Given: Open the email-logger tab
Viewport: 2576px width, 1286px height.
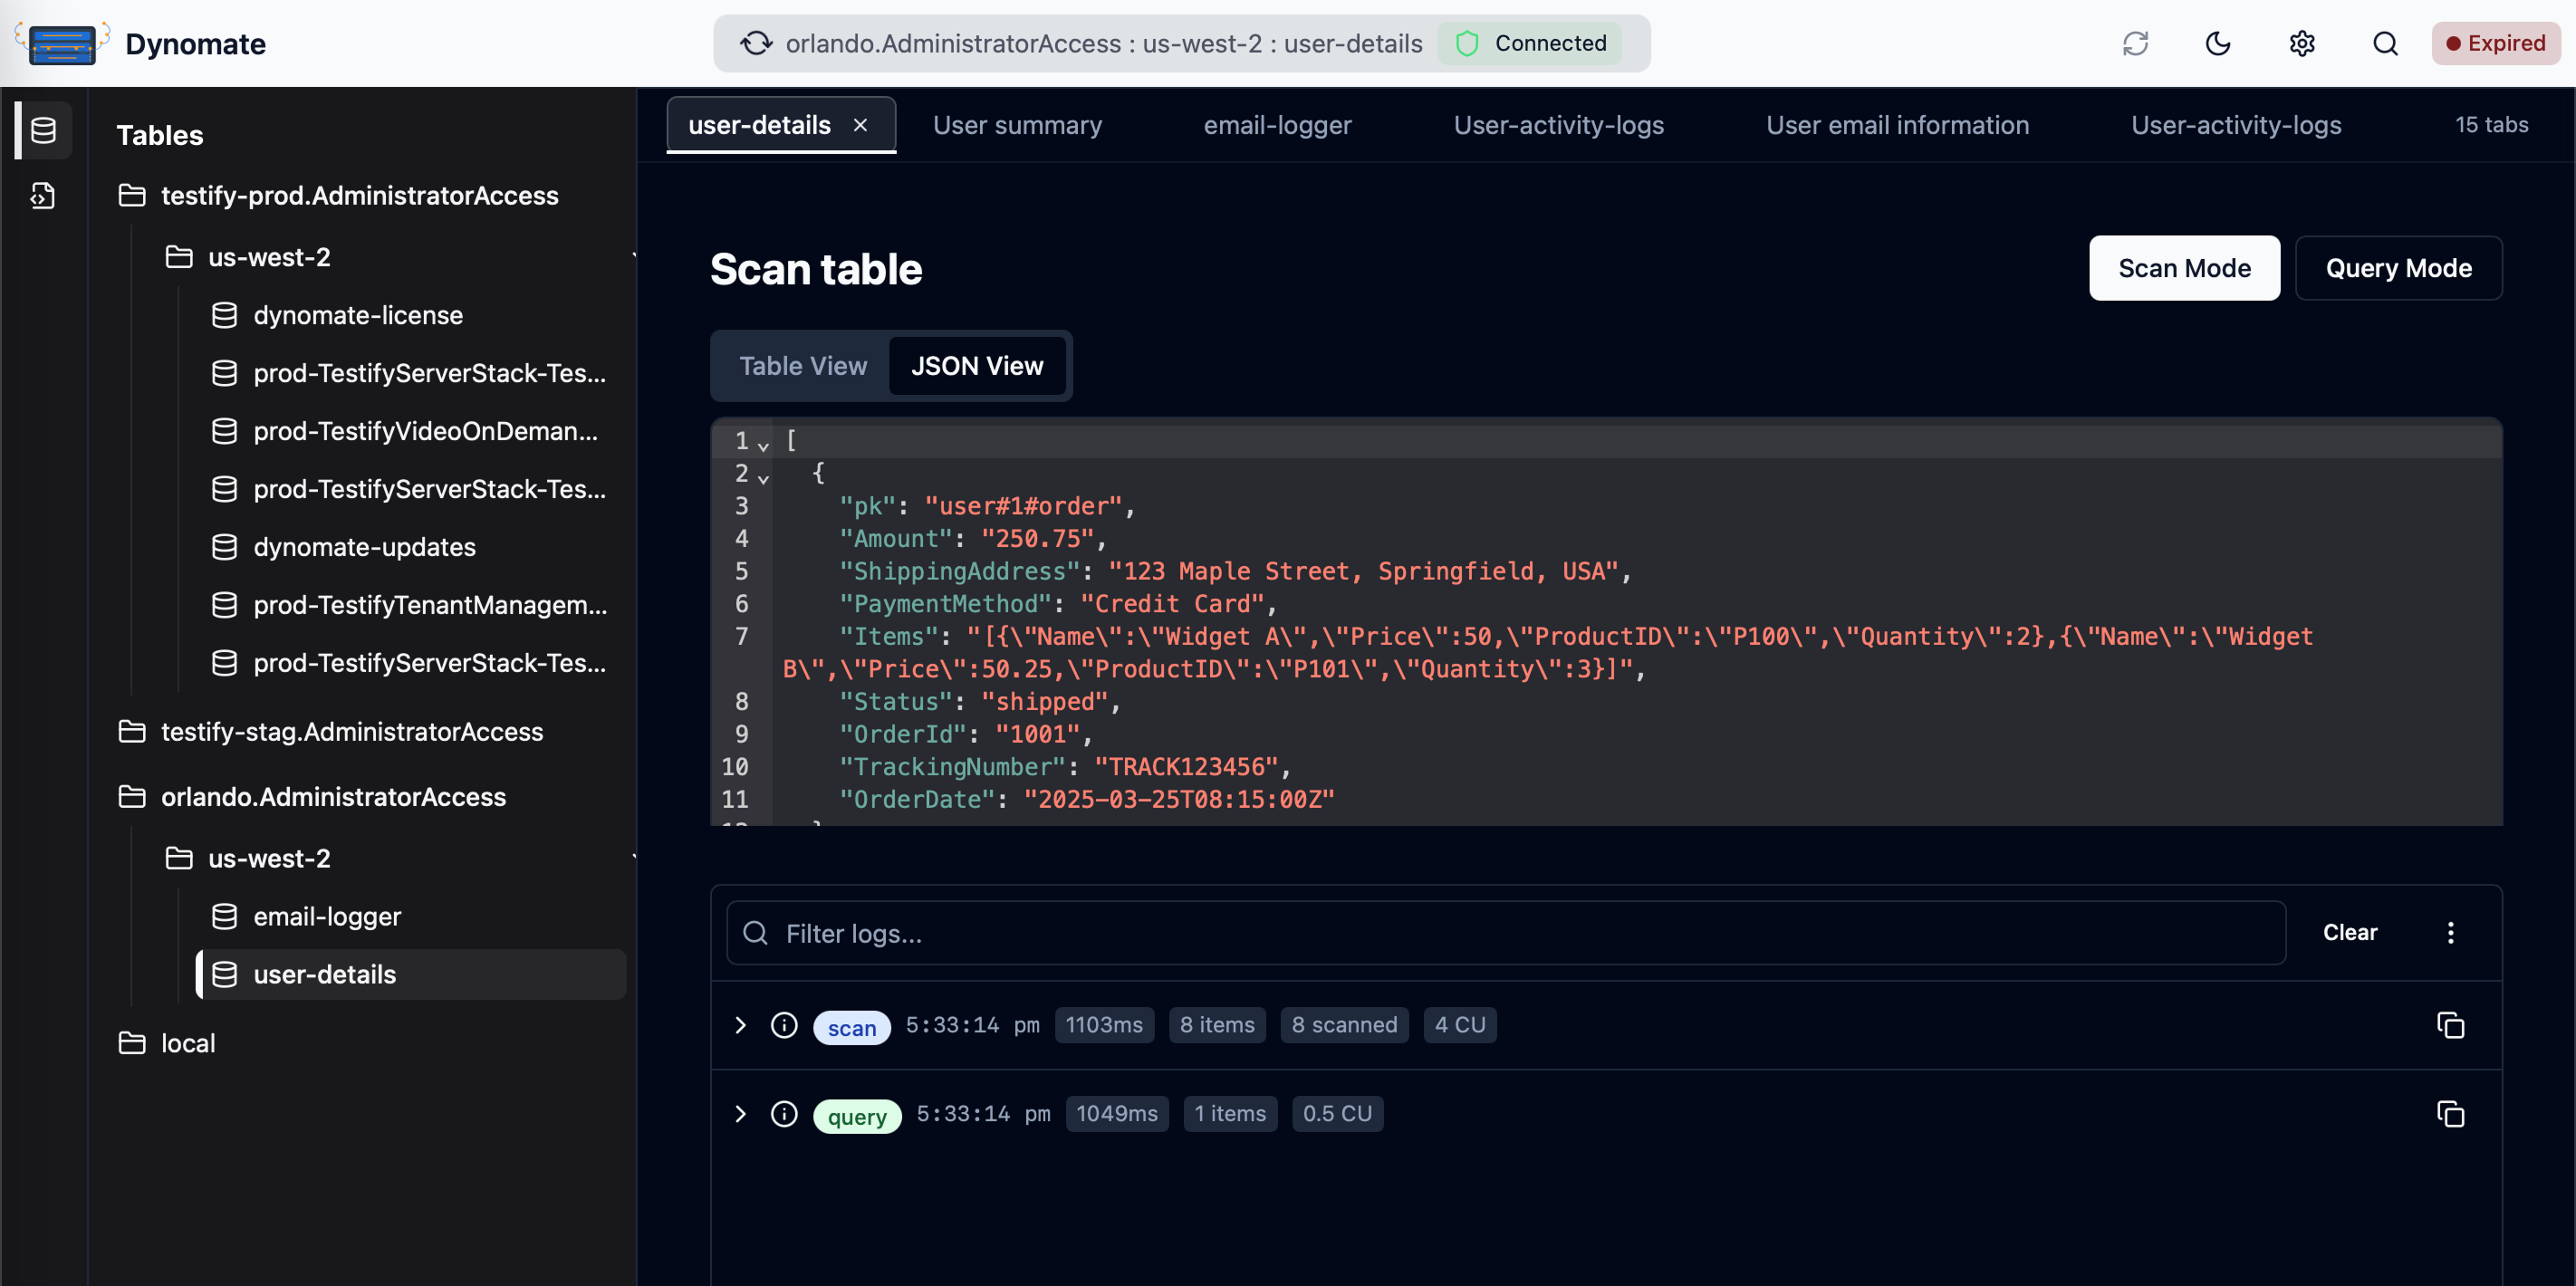Looking at the screenshot, I should coord(1276,124).
